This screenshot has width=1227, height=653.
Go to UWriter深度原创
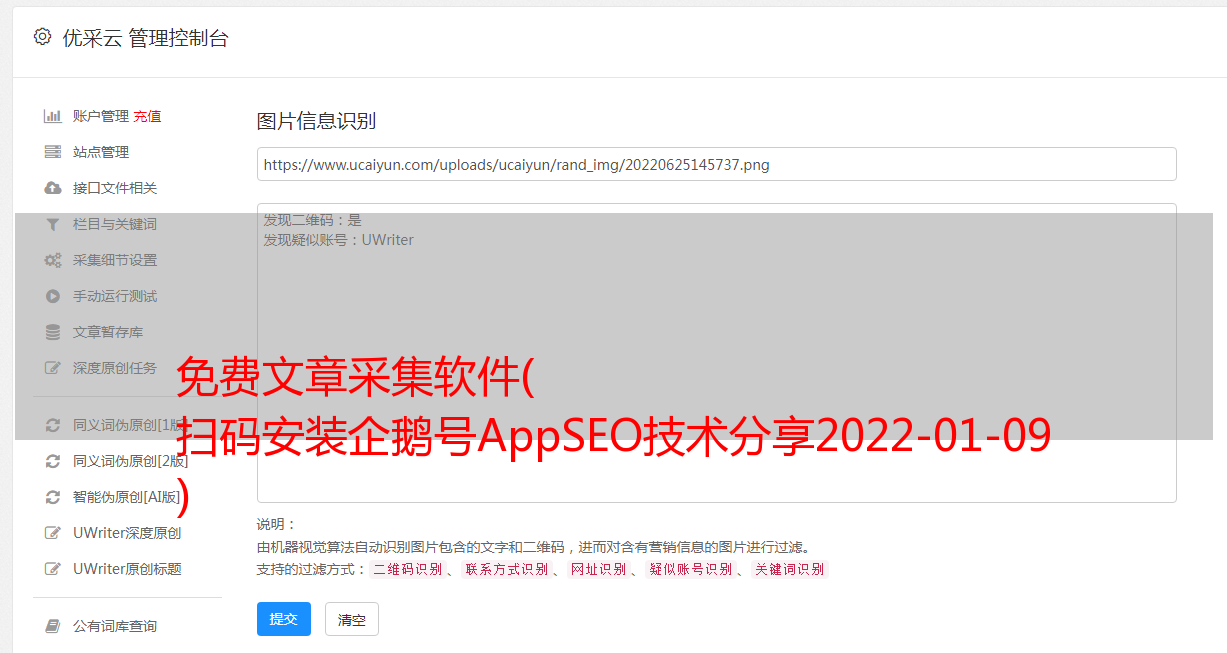[127, 533]
